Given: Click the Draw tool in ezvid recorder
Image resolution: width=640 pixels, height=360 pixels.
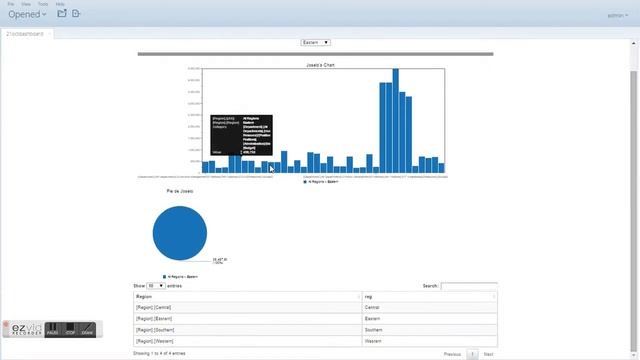Looking at the screenshot, I should pos(87,329).
